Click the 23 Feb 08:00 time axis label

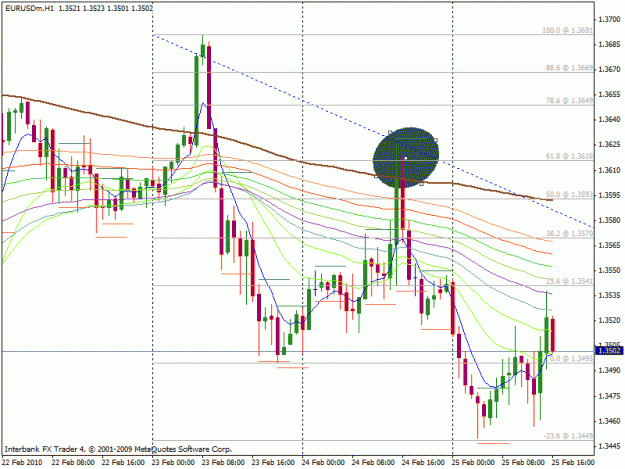pyautogui.click(x=223, y=462)
